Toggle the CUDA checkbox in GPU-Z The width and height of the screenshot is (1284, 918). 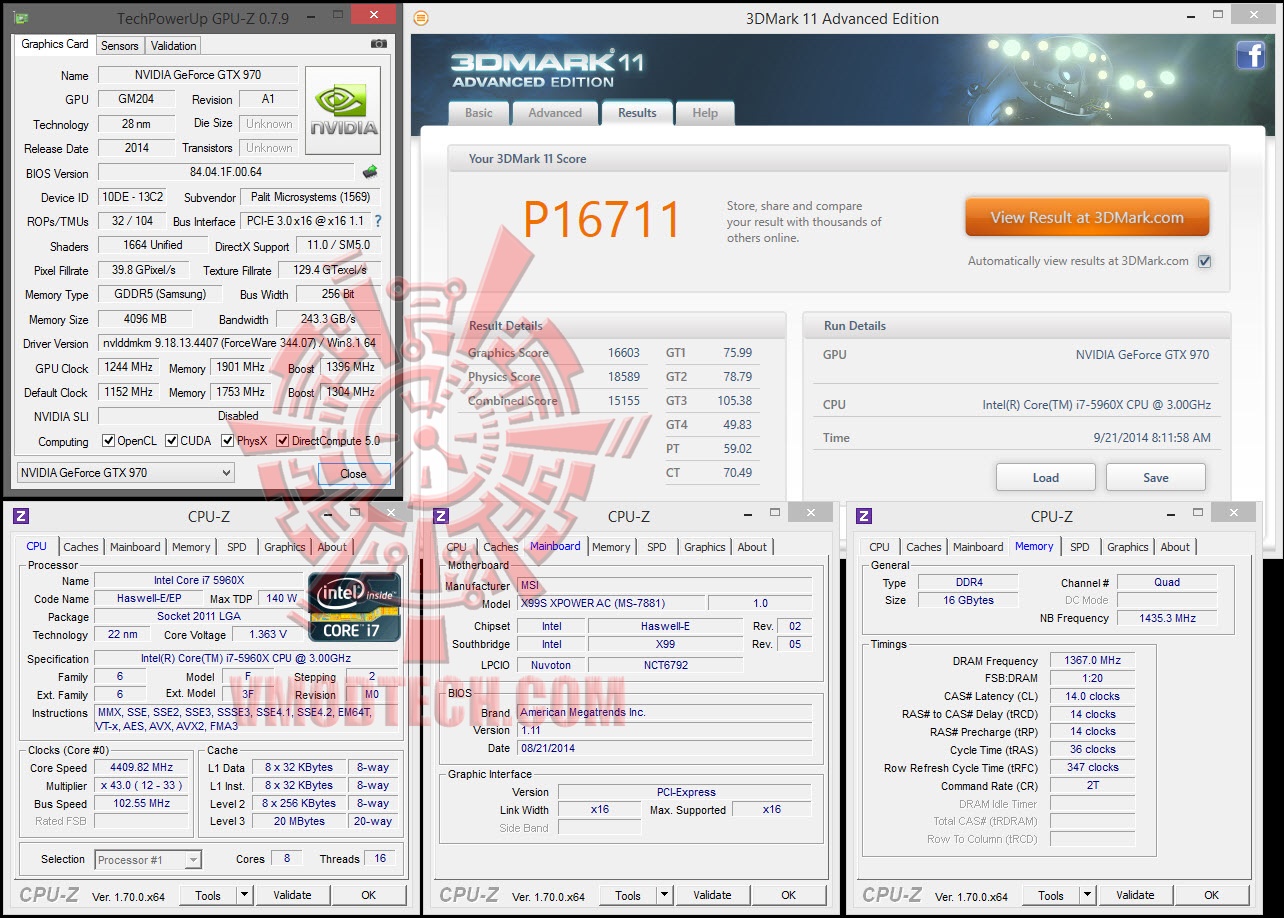coord(172,441)
